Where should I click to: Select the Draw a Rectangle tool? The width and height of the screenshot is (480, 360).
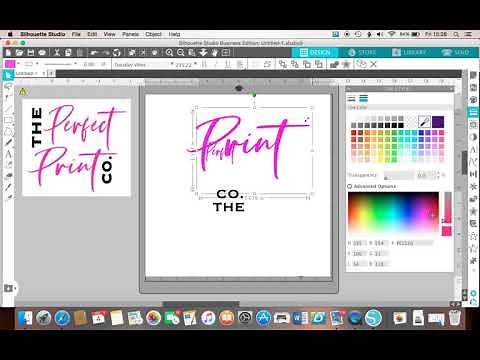[8, 120]
